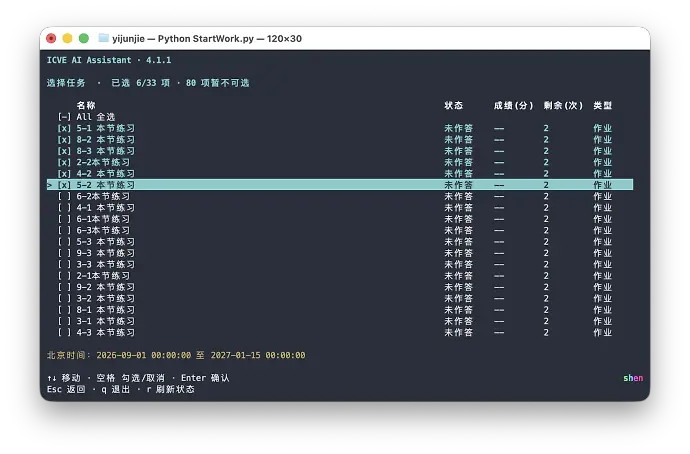690x454 pixels.
Task: Click the yellow minimize window button
Action: point(67,38)
